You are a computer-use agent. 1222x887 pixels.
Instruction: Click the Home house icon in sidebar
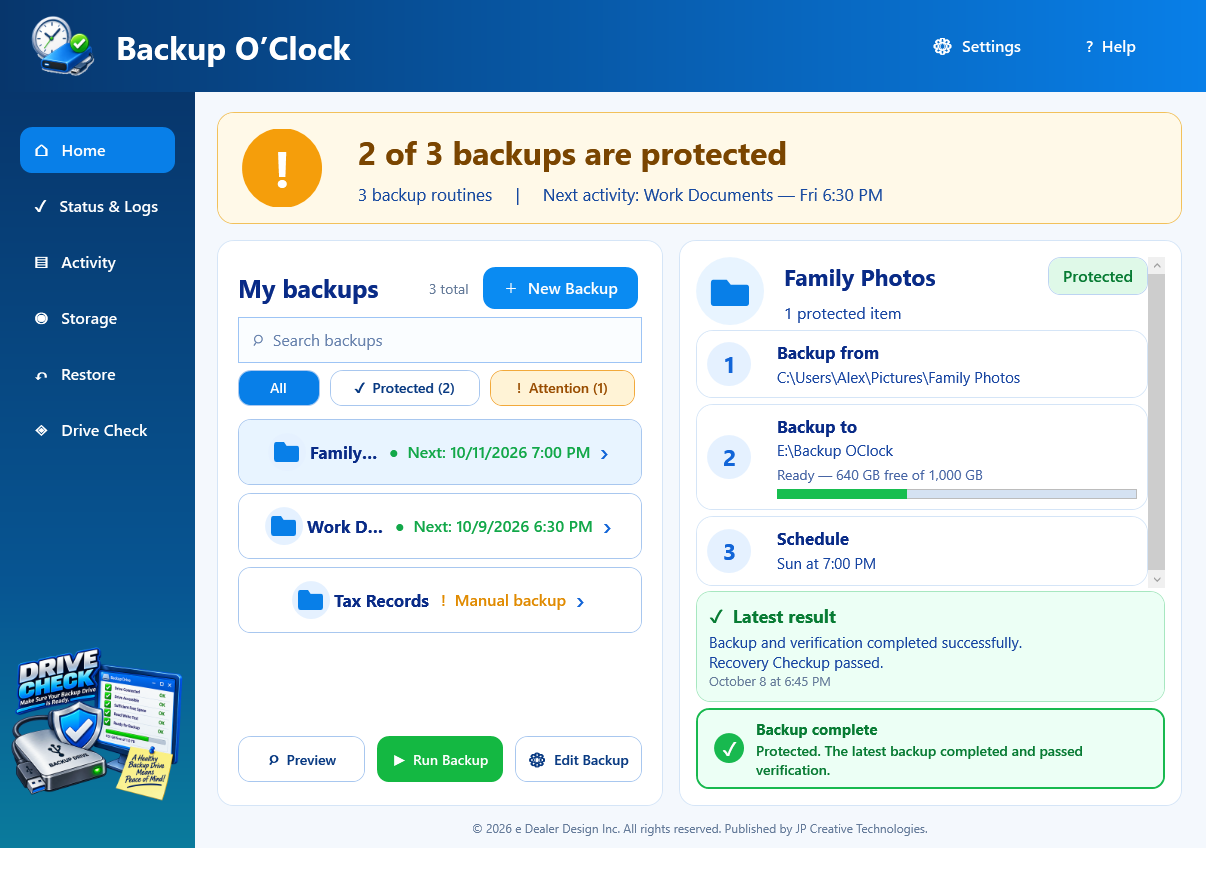tap(42, 151)
